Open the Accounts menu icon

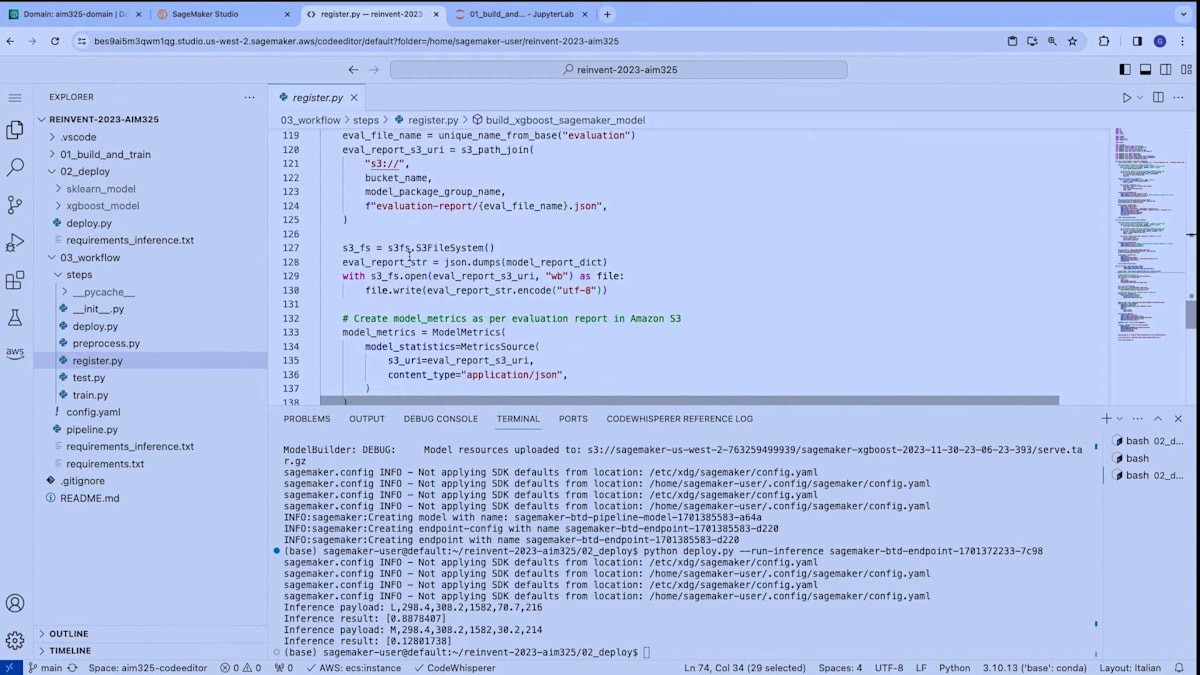click(15, 603)
